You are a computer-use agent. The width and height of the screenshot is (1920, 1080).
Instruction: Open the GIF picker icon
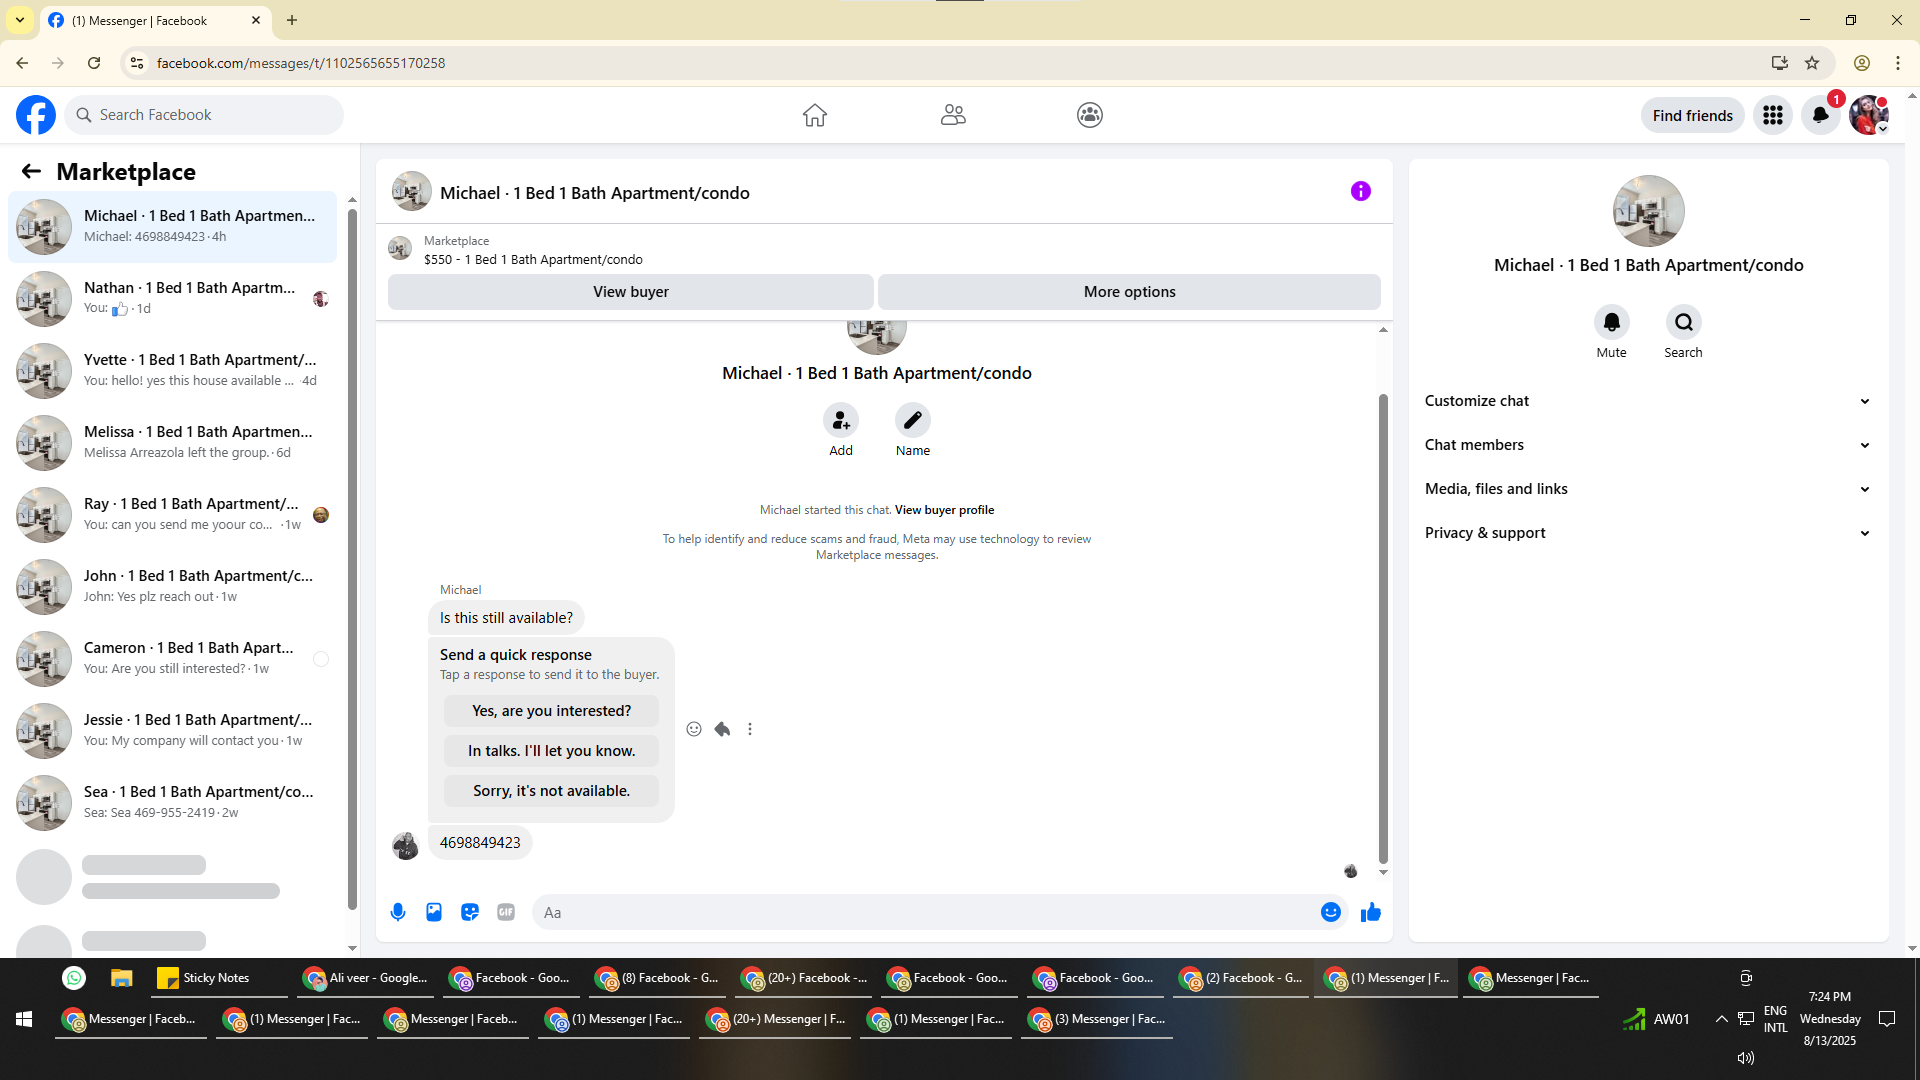pyautogui.click(x=506, y=912)
